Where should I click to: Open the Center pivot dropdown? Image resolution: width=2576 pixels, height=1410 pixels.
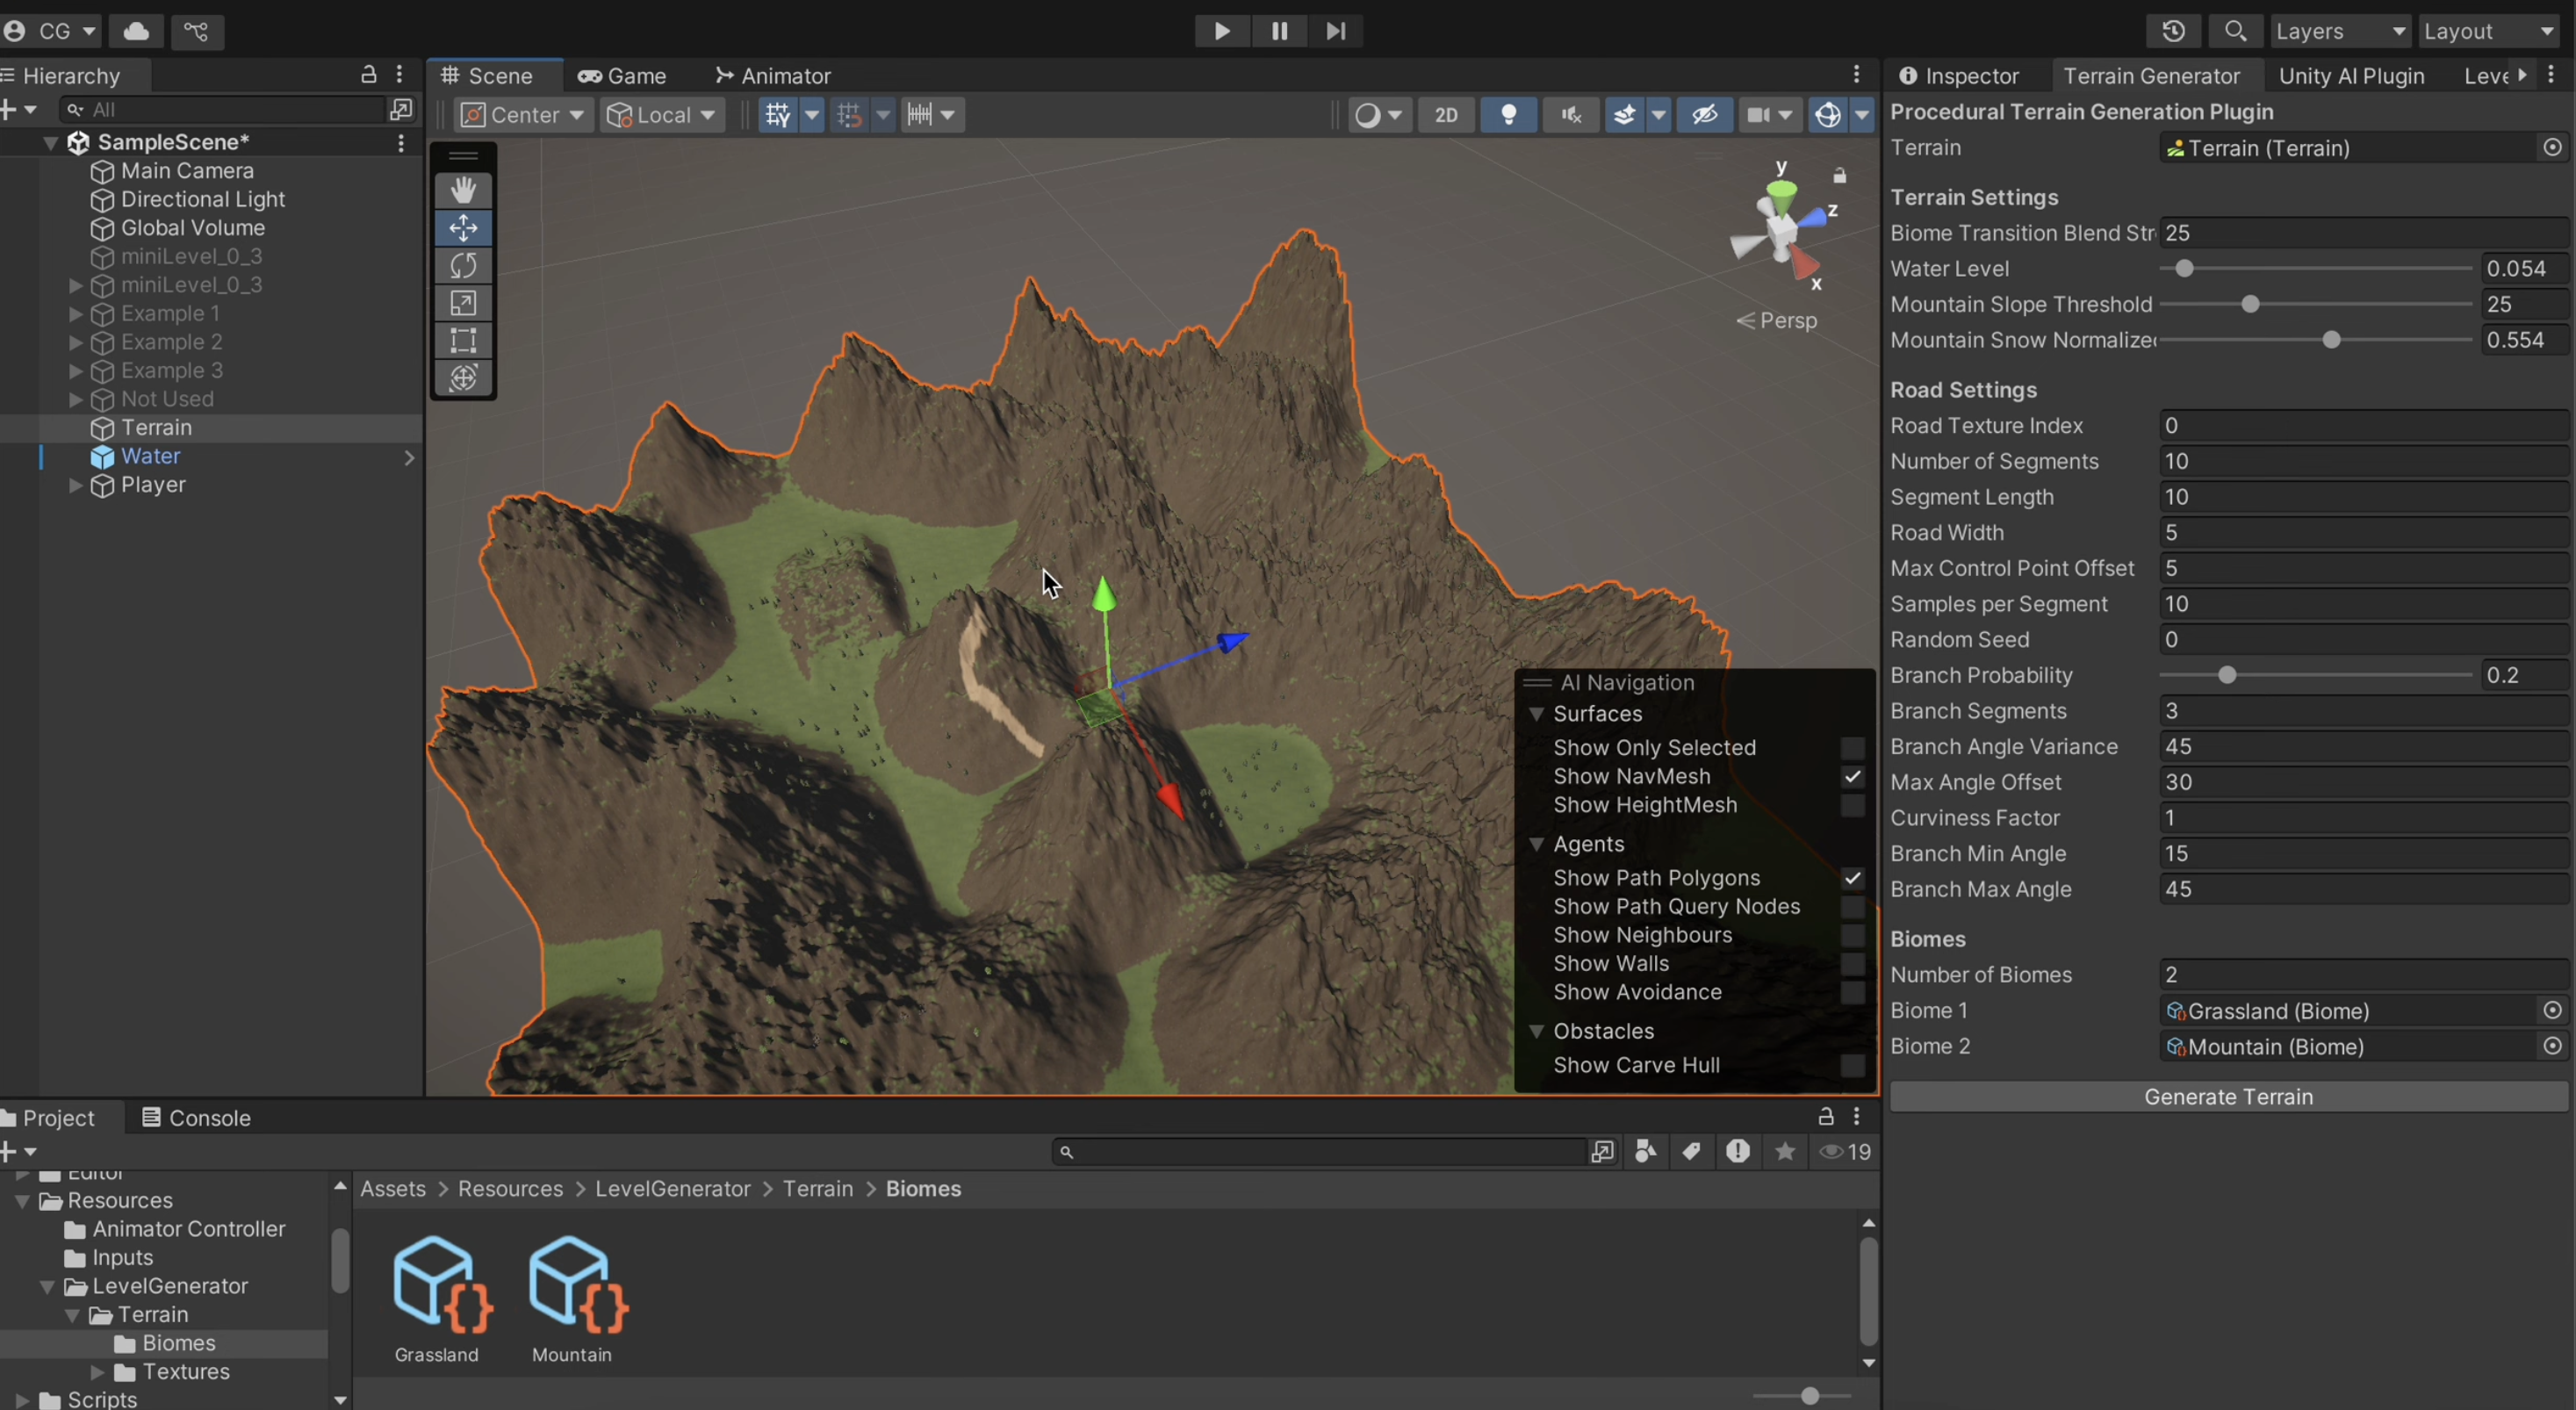coord(524,115)
